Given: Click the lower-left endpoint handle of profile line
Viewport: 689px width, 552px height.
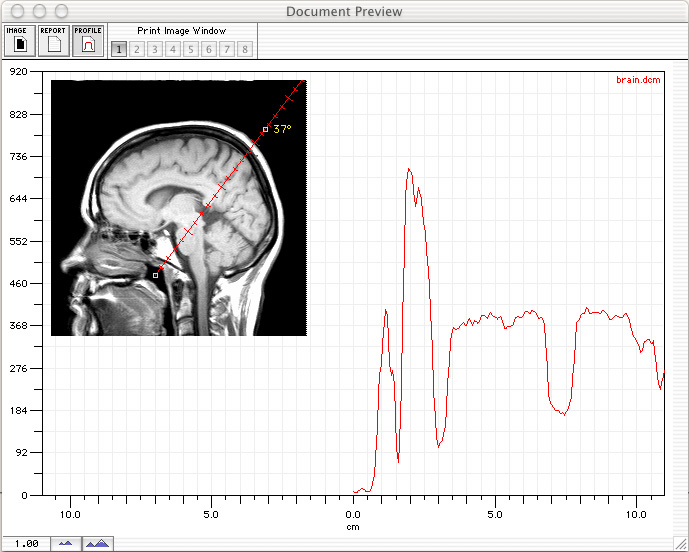Looking at the screenshot, I should coord(155,274).
